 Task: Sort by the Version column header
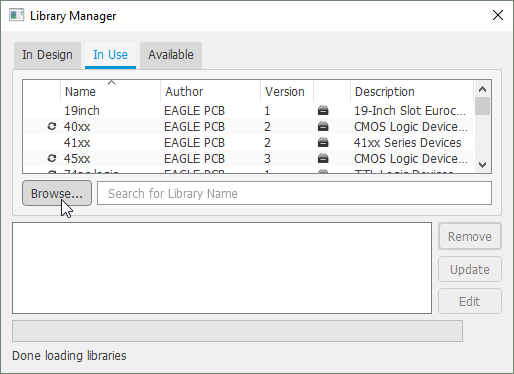(287, 91)
